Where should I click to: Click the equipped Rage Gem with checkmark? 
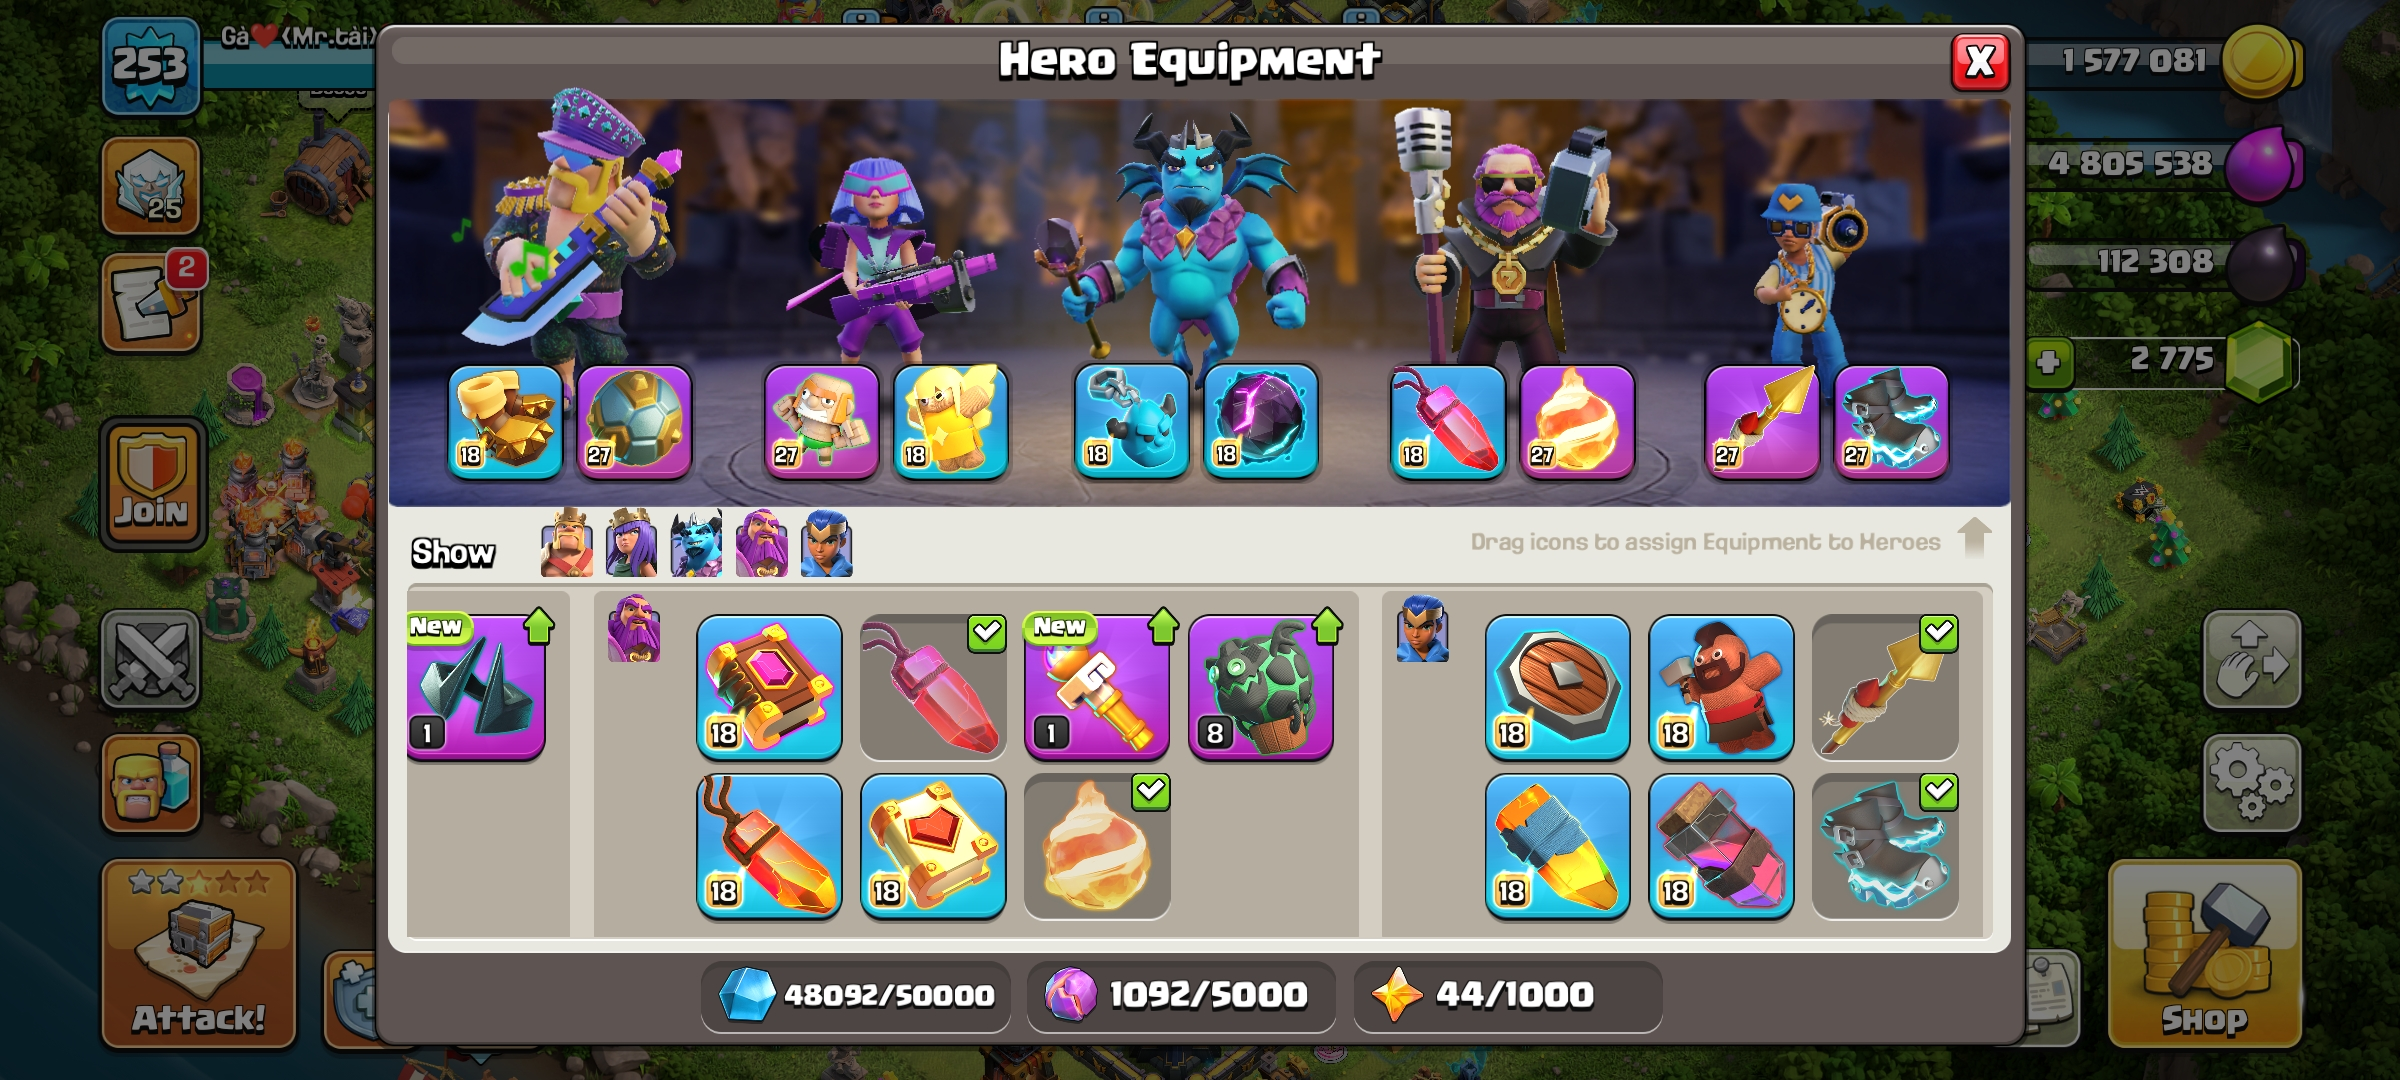[x=933, y=687]
